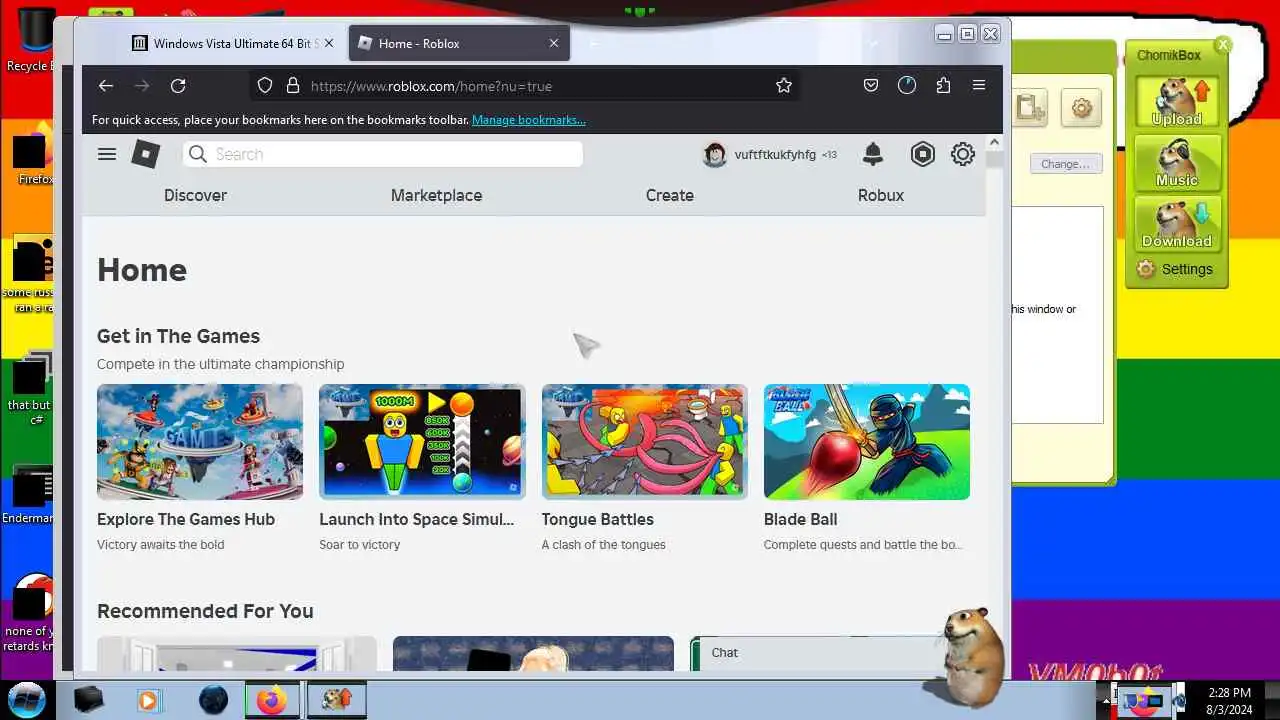Open the Roblox hamburger navigation menu
Viewport: 1280px width, 720px height.
click(x=107, y=154)
